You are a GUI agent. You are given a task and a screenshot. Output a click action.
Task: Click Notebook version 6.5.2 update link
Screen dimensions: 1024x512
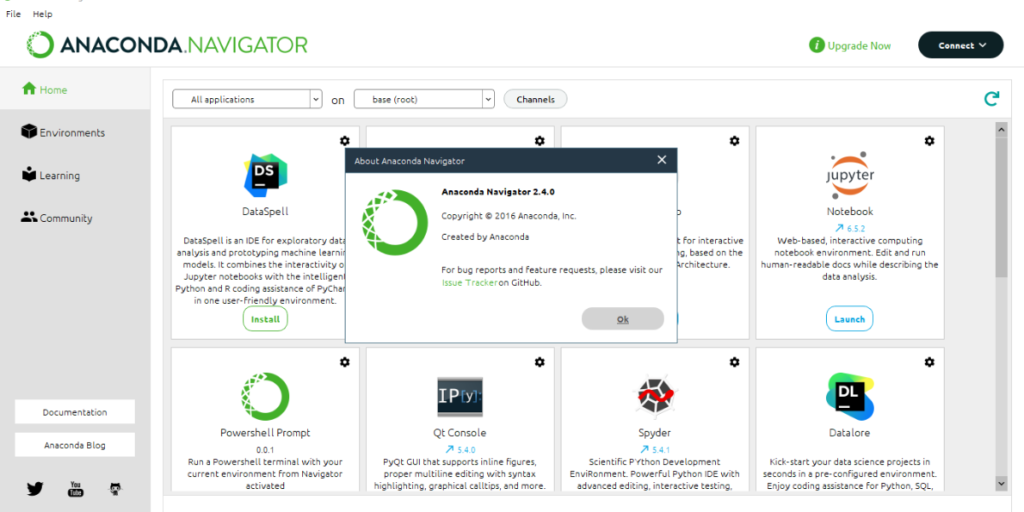click(850, 229)
